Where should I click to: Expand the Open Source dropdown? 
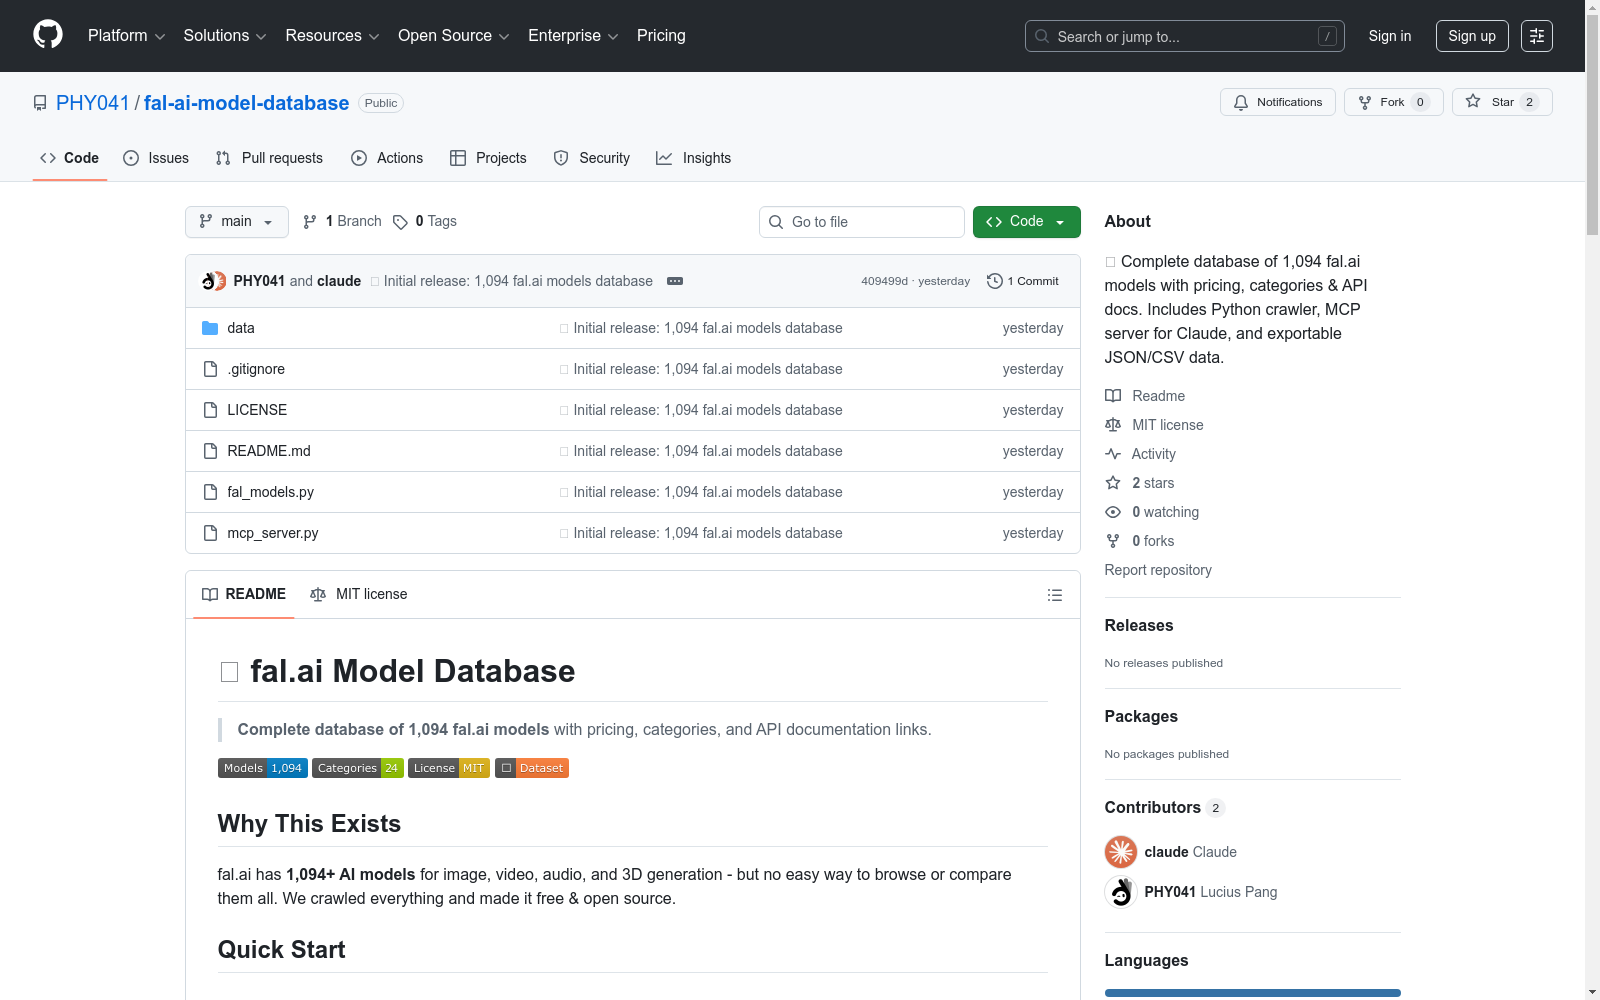(454, 36)
